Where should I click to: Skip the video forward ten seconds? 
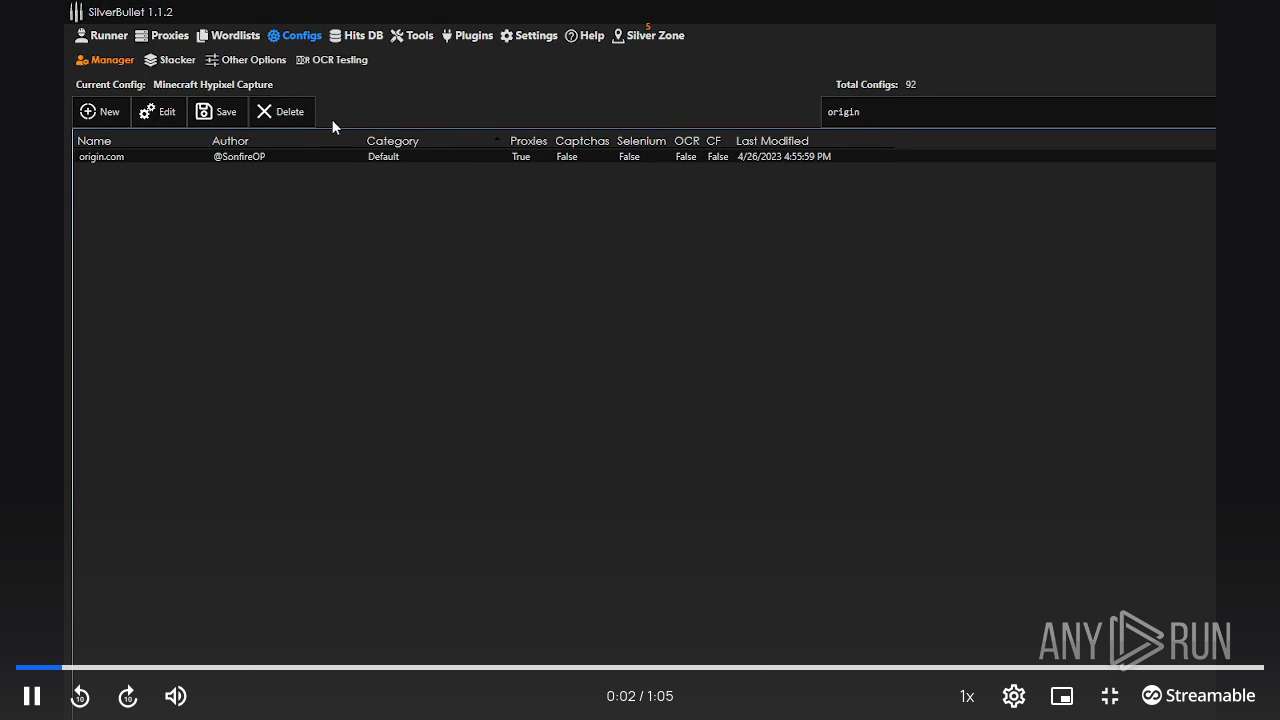click(128, 696)
